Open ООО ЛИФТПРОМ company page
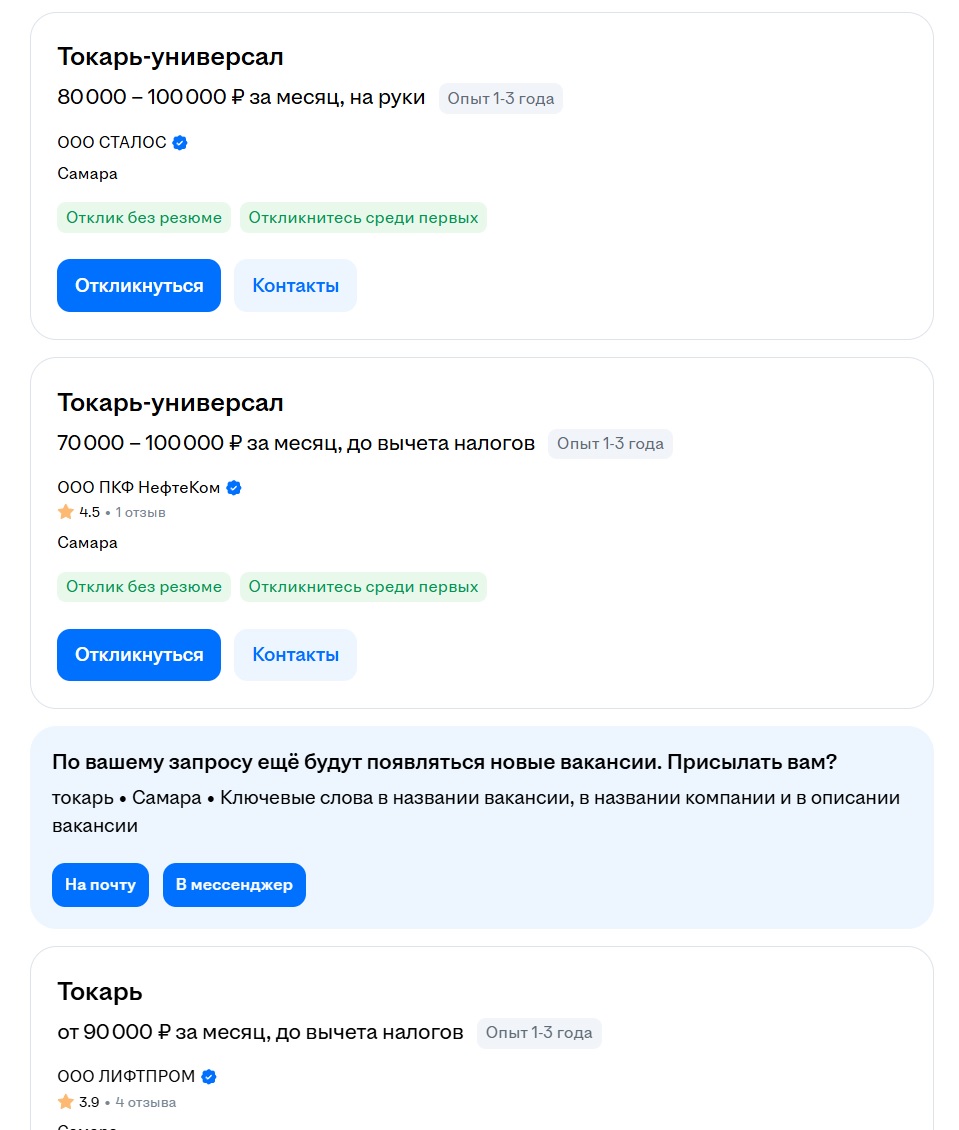This screenshot has height=1130, width=959. [127, 1077]
